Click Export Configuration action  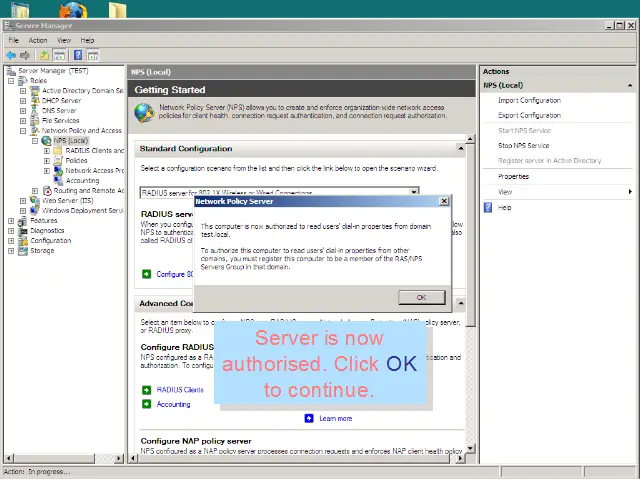click(529, 116)
